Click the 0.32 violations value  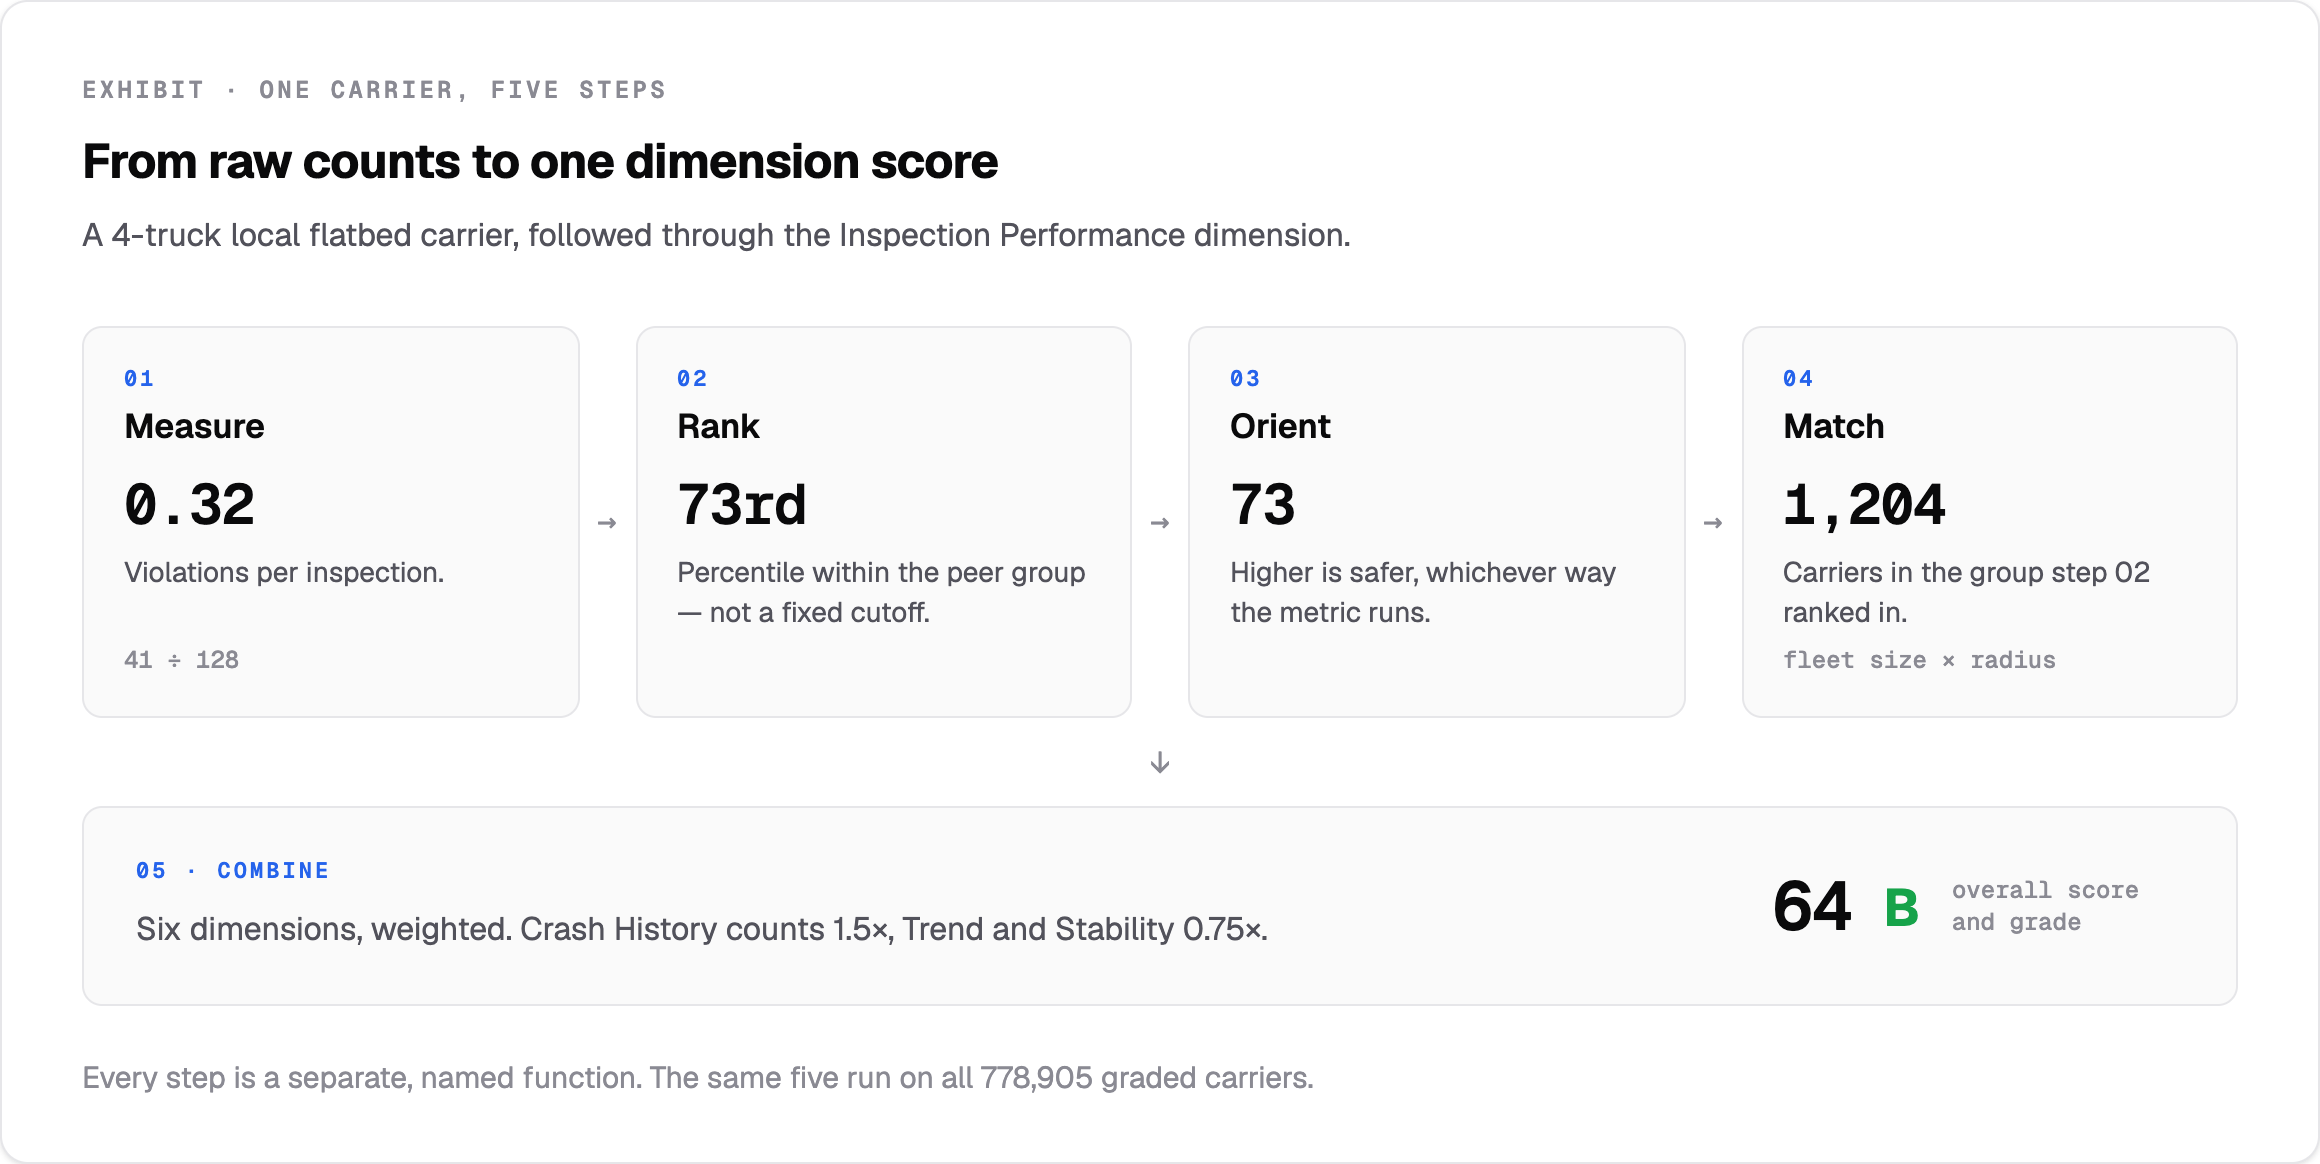pos(189,504)
